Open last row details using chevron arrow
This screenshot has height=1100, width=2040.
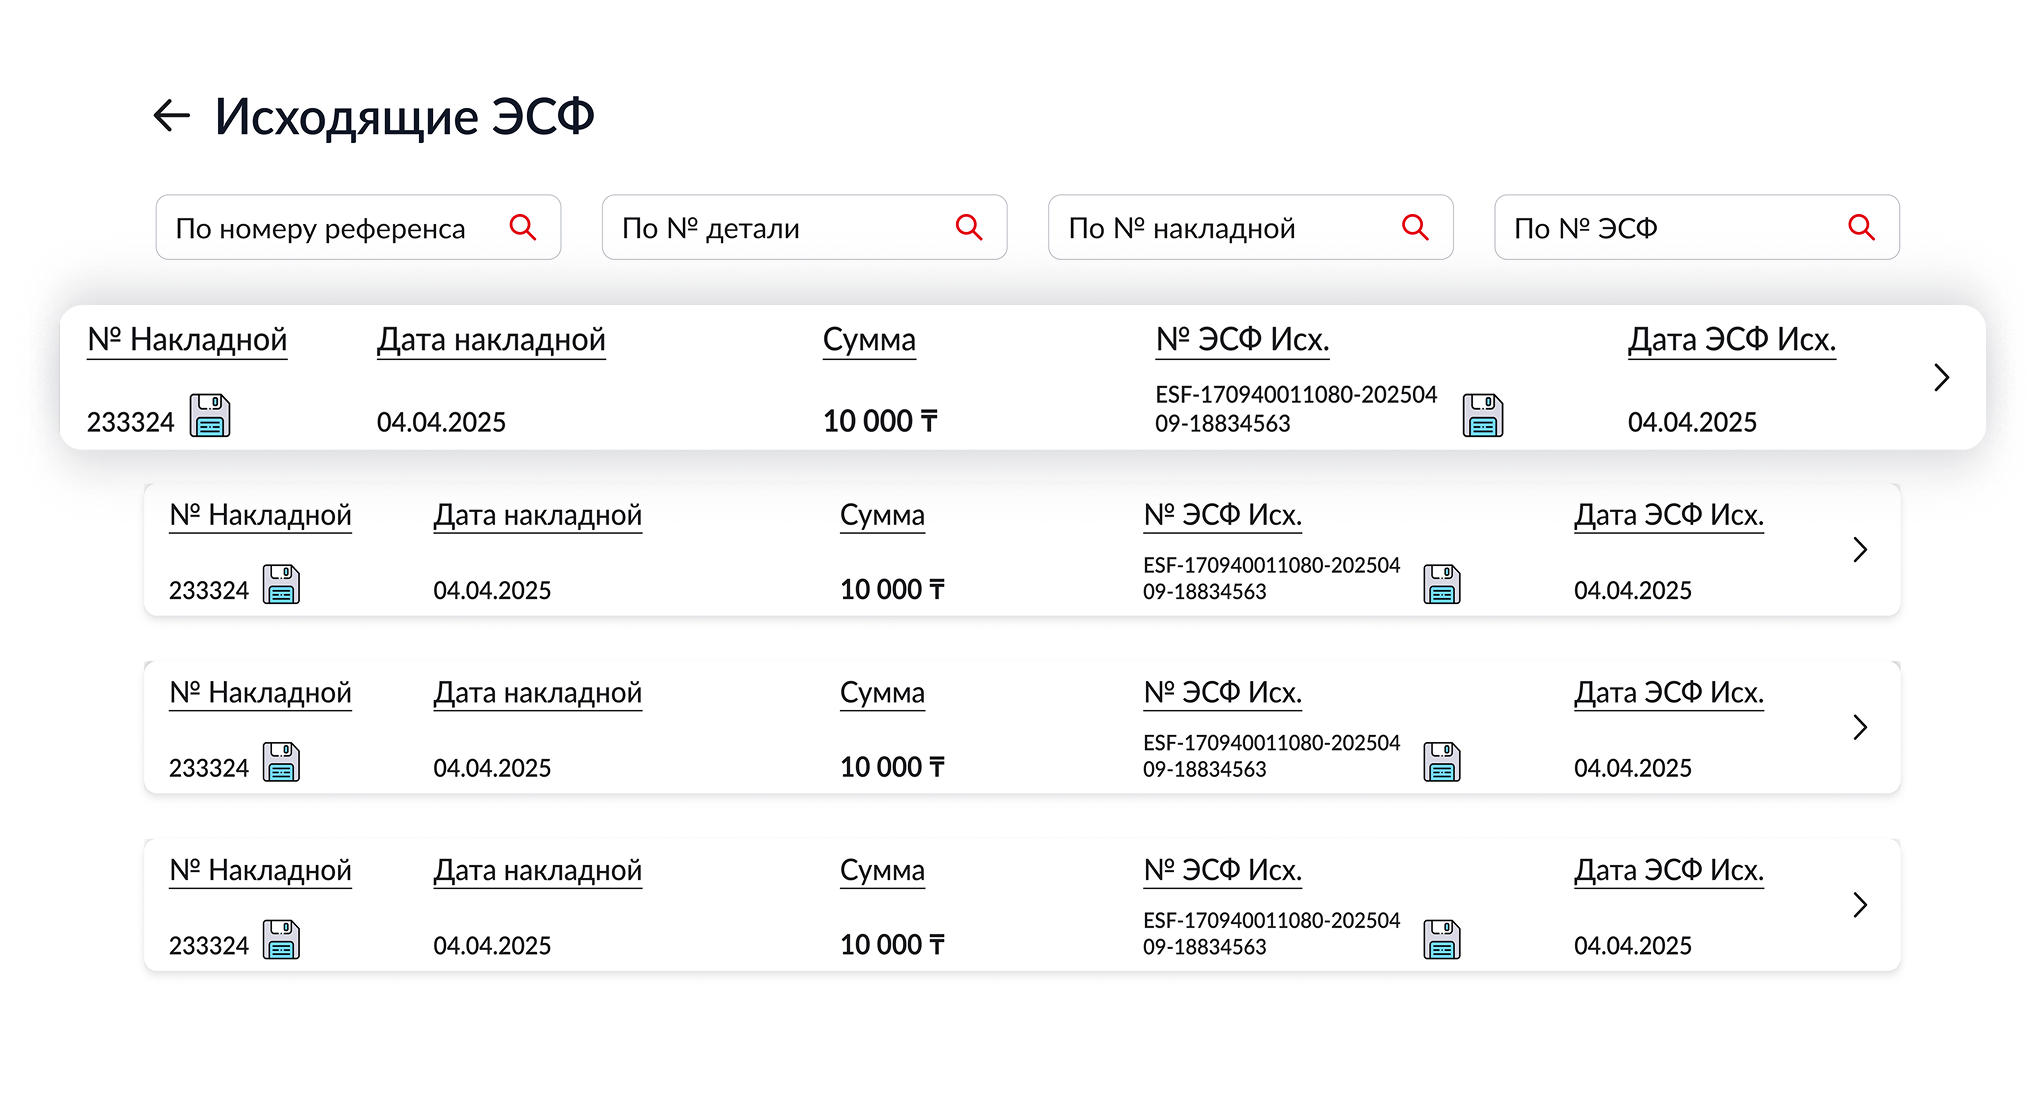click(x=1859, y=905)
